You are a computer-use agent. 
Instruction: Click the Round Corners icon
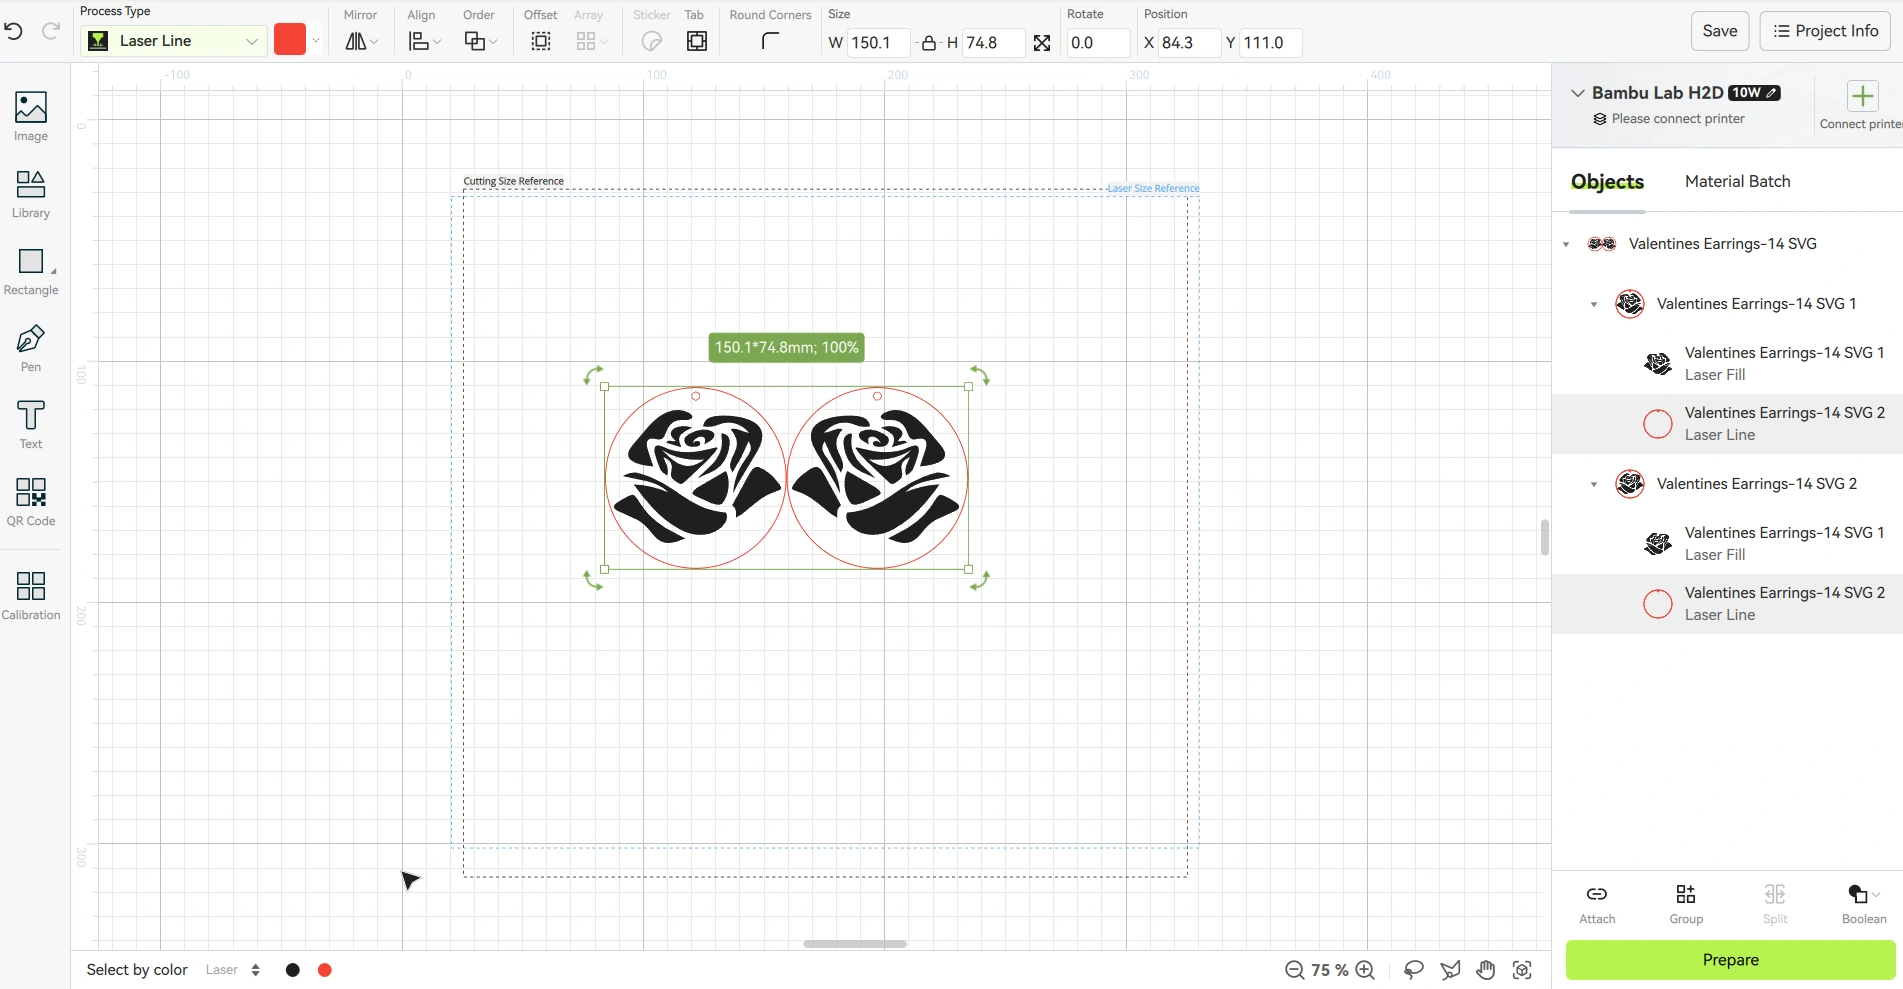tap(770, 41)
